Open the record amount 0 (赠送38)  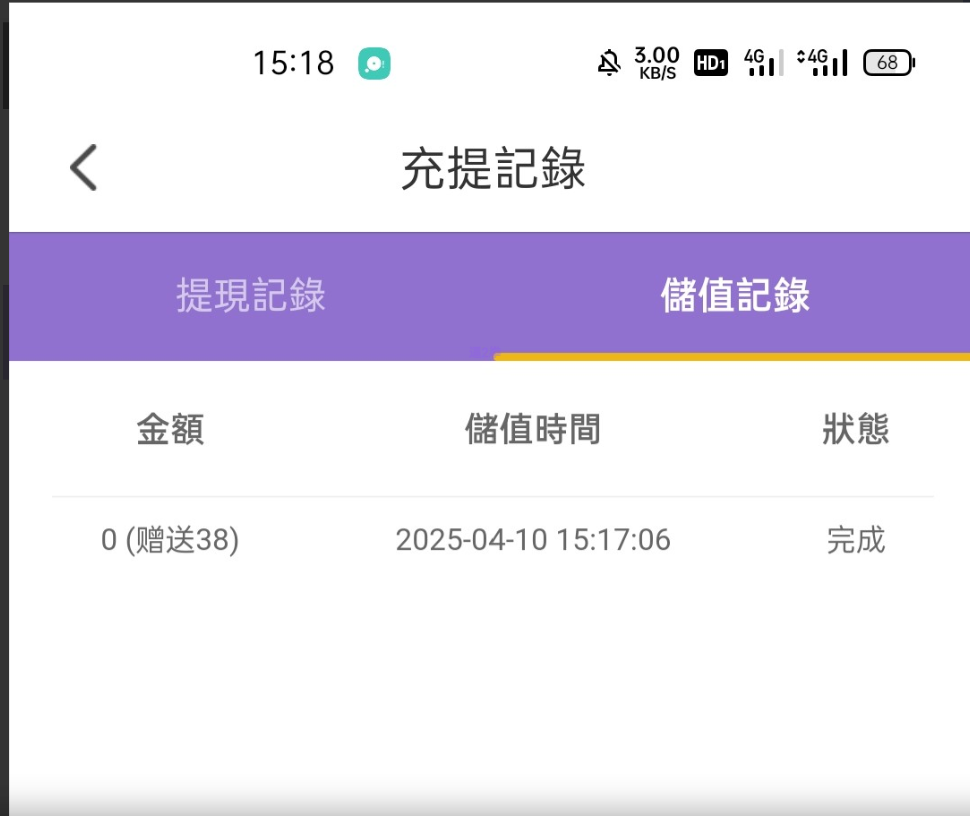(170, 540)
